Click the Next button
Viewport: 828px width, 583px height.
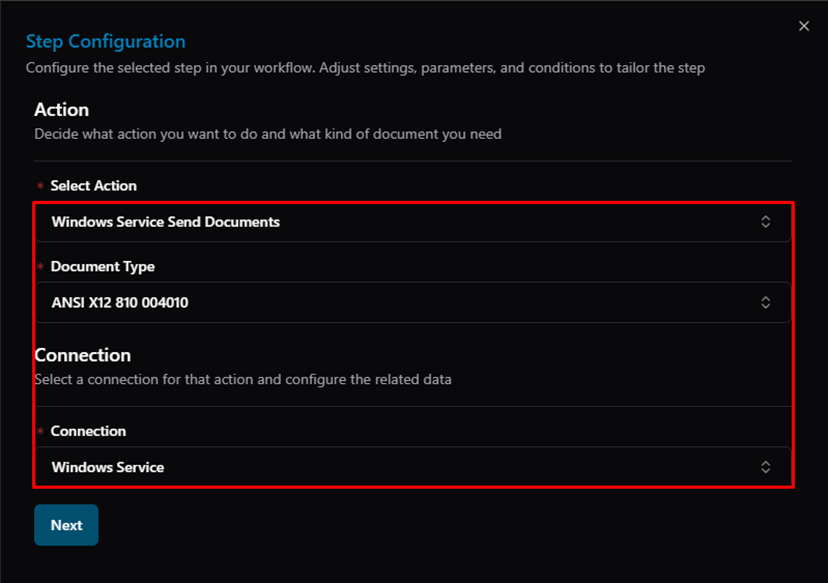(x=66, y=525)
